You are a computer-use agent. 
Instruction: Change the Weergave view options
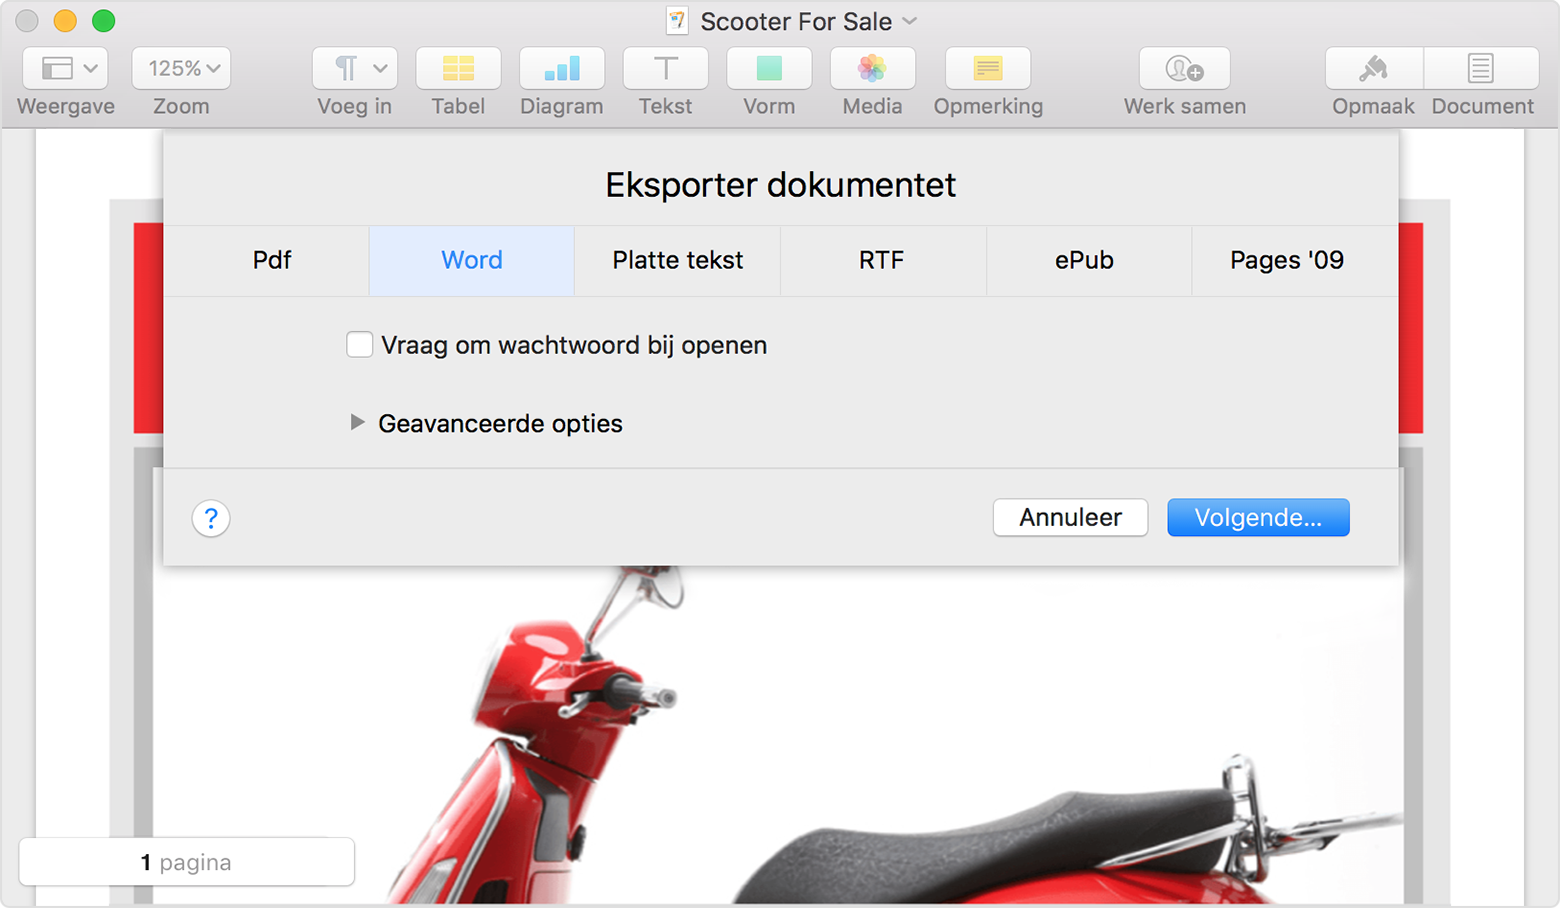point(64,68)
